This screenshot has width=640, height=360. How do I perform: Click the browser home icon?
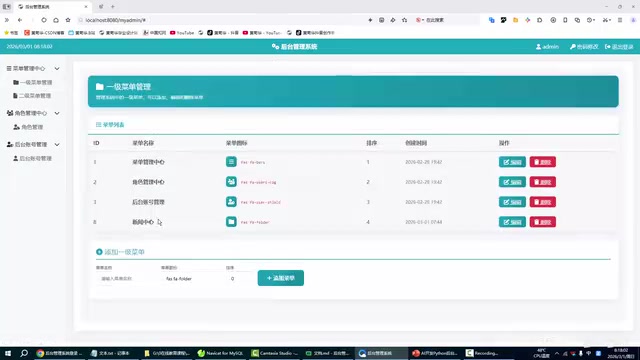tap(56, 20)
